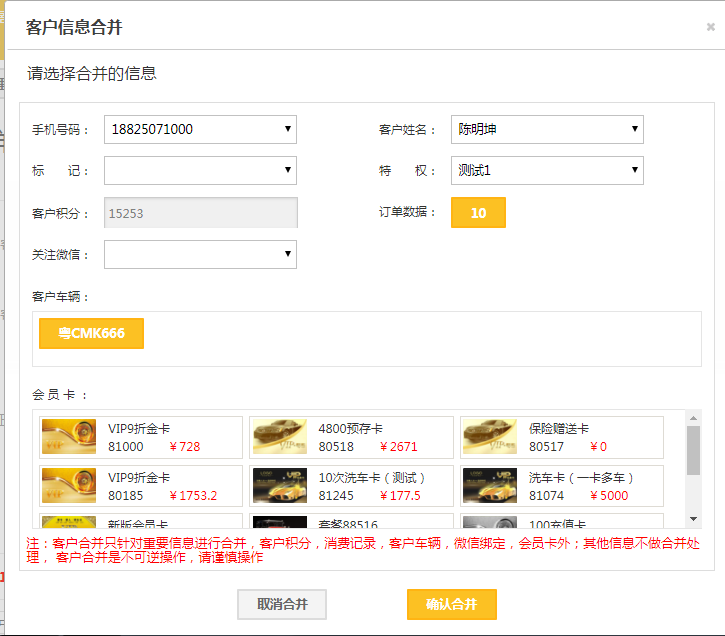Click the VIP9折金卡 81000 card thumbnail
This screenshot has width=725, height=636.
pyautogui.click(x=69, y=437)
